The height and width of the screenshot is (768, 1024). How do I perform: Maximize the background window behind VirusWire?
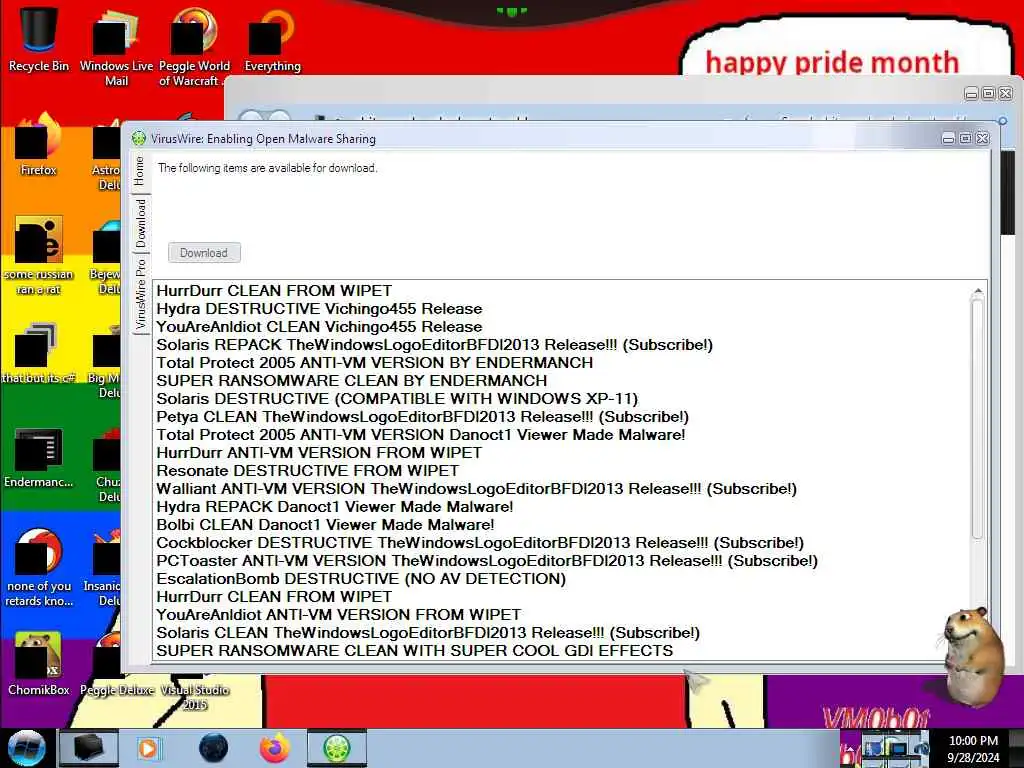click(x=989, y=93)
